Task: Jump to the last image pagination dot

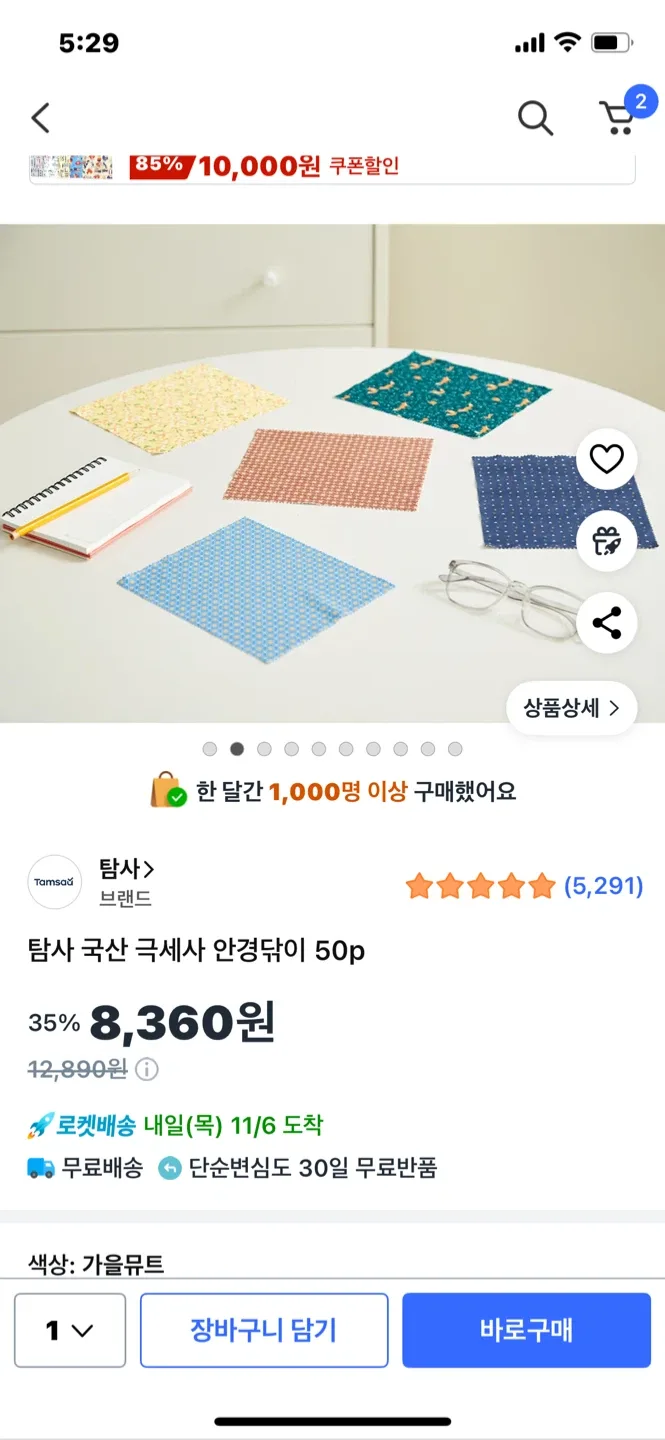Action: [x=455, y=749]
